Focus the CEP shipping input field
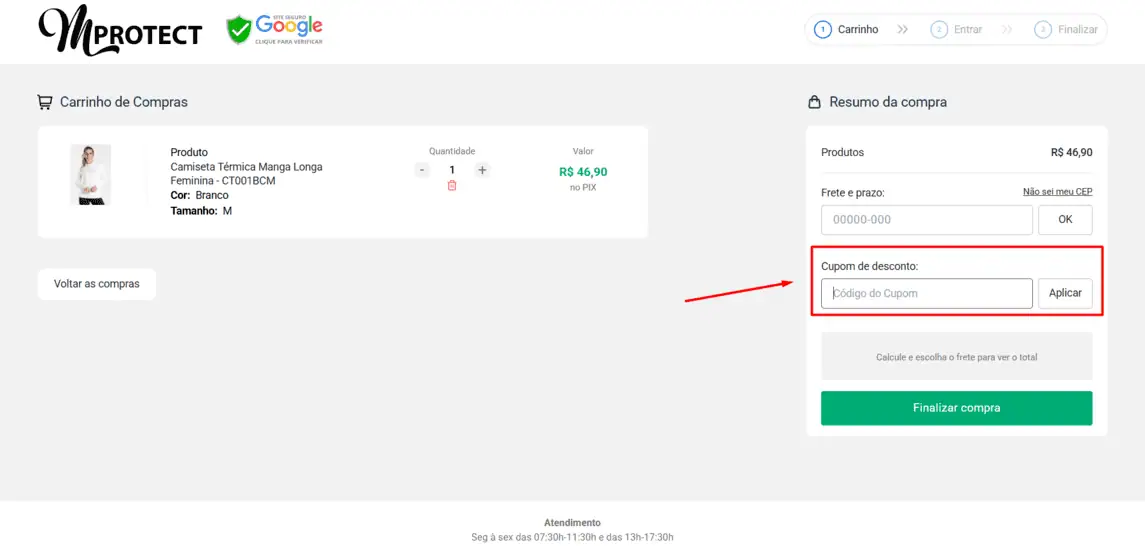This screenshot has height=546, width=1145. 927,220
